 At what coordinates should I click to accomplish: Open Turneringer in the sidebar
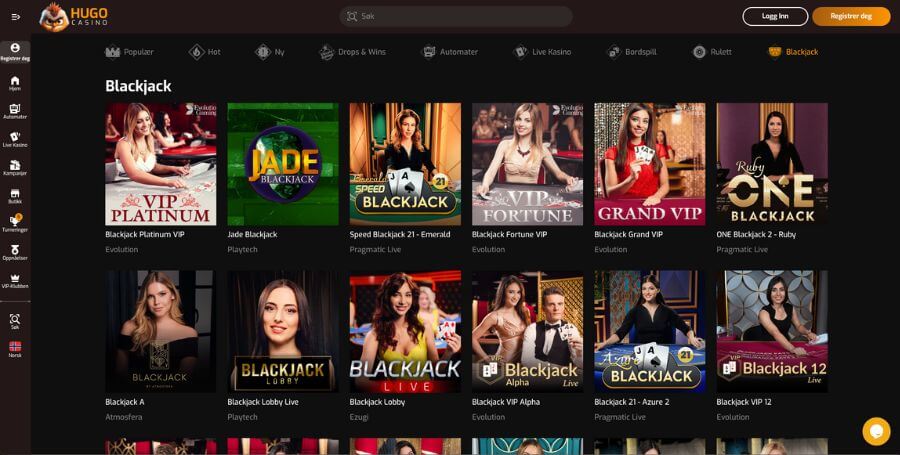point(15,224)
